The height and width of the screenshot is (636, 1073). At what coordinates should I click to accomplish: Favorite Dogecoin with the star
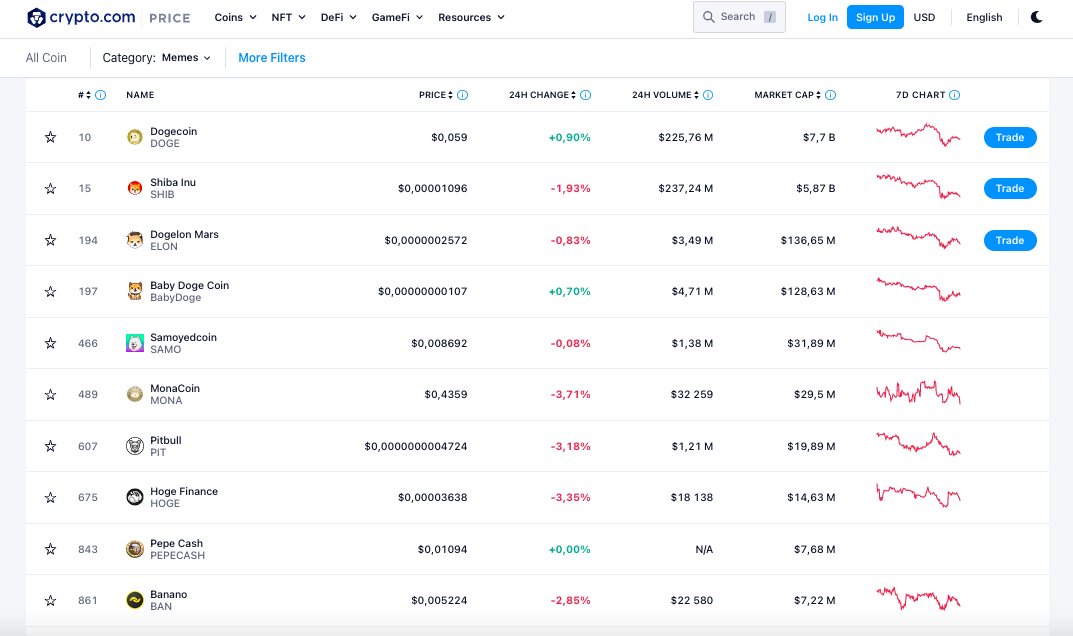click(51, 137)
